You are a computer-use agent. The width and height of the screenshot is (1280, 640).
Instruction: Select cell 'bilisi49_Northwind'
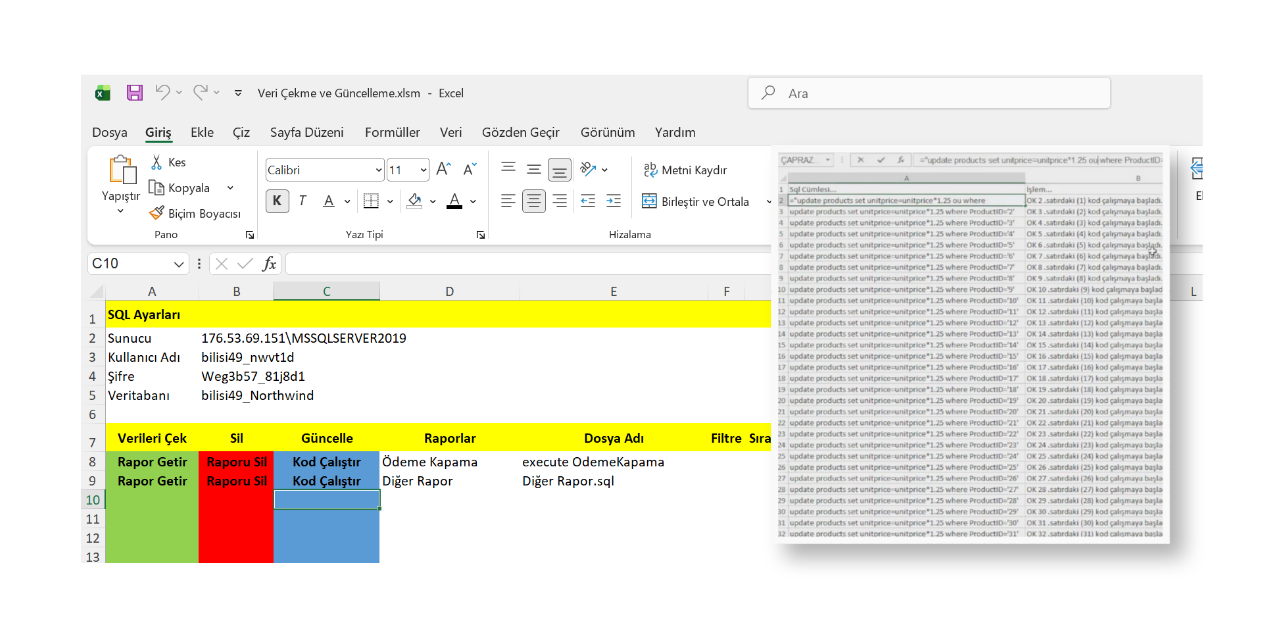(x=257, y=395)
